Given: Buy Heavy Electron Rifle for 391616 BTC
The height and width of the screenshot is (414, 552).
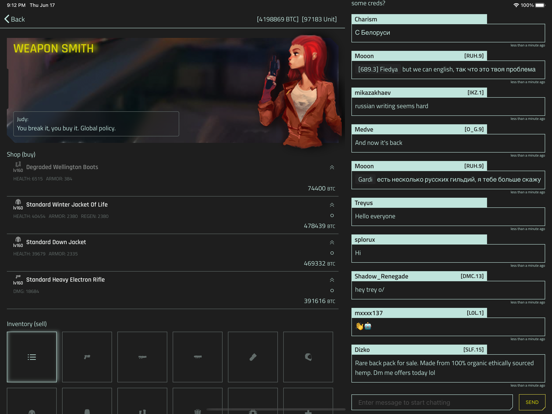Looking at the screenshot, I should [172, 290].
